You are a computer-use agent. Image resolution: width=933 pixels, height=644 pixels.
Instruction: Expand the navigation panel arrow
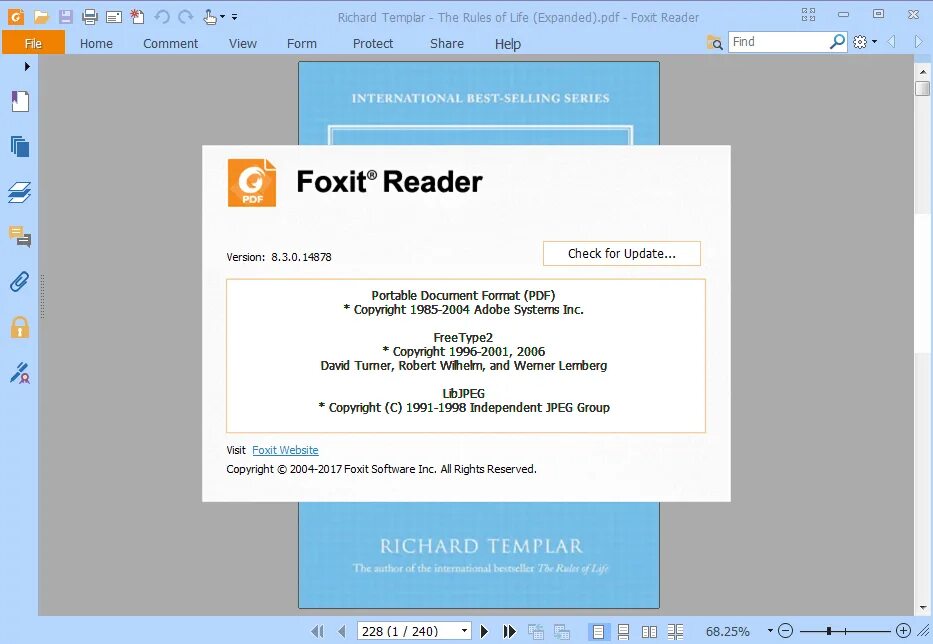(27, 67)
